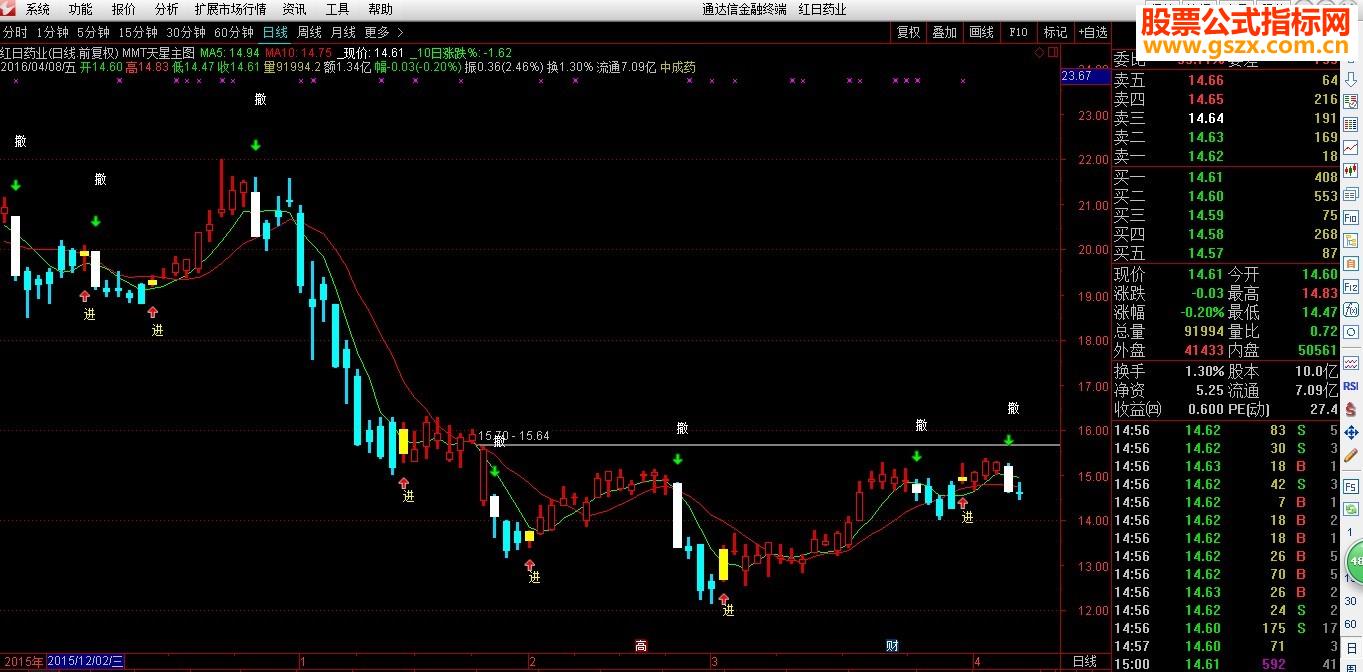Select the 日线 daily period tab
This screenshot has width=1363, height=672.
tap(274, 32)
